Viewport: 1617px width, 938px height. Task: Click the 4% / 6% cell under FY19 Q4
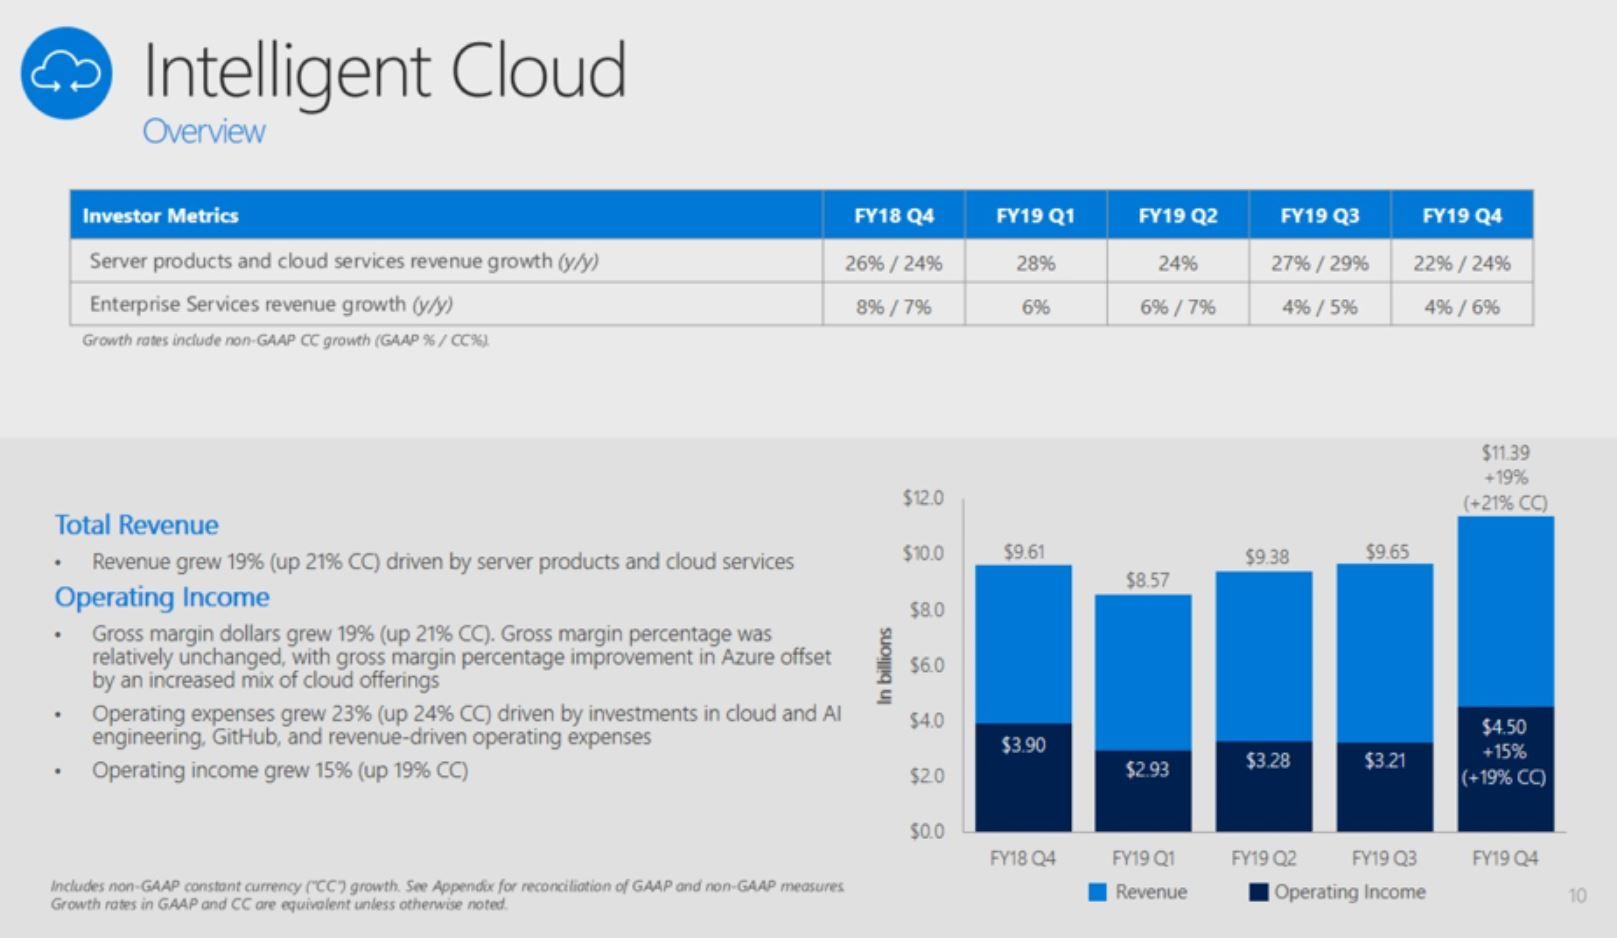click(1461, 307)
